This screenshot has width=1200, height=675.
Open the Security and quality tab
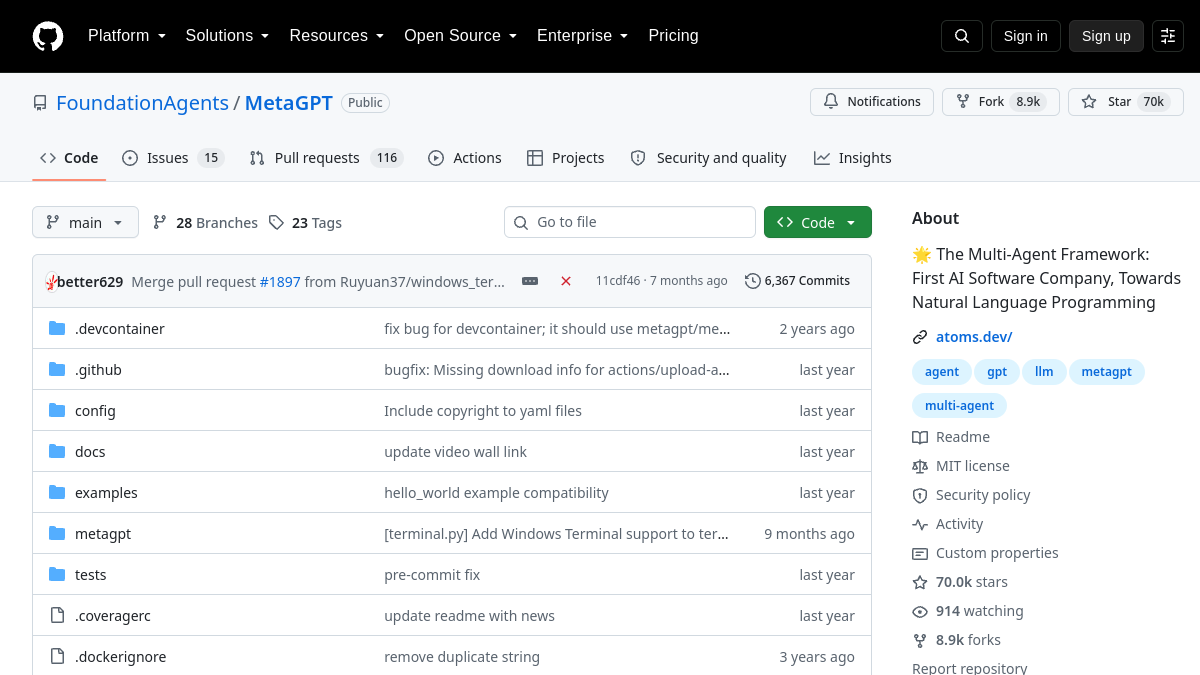[709, 158]
